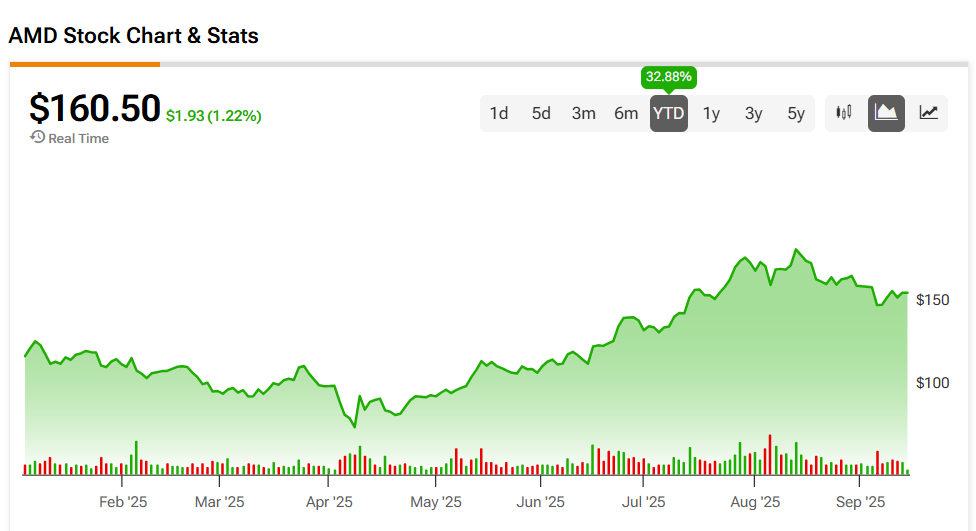This screenshot has width=976, height=531.
Task: Select the 1d time range
Action: pos(499,113)
